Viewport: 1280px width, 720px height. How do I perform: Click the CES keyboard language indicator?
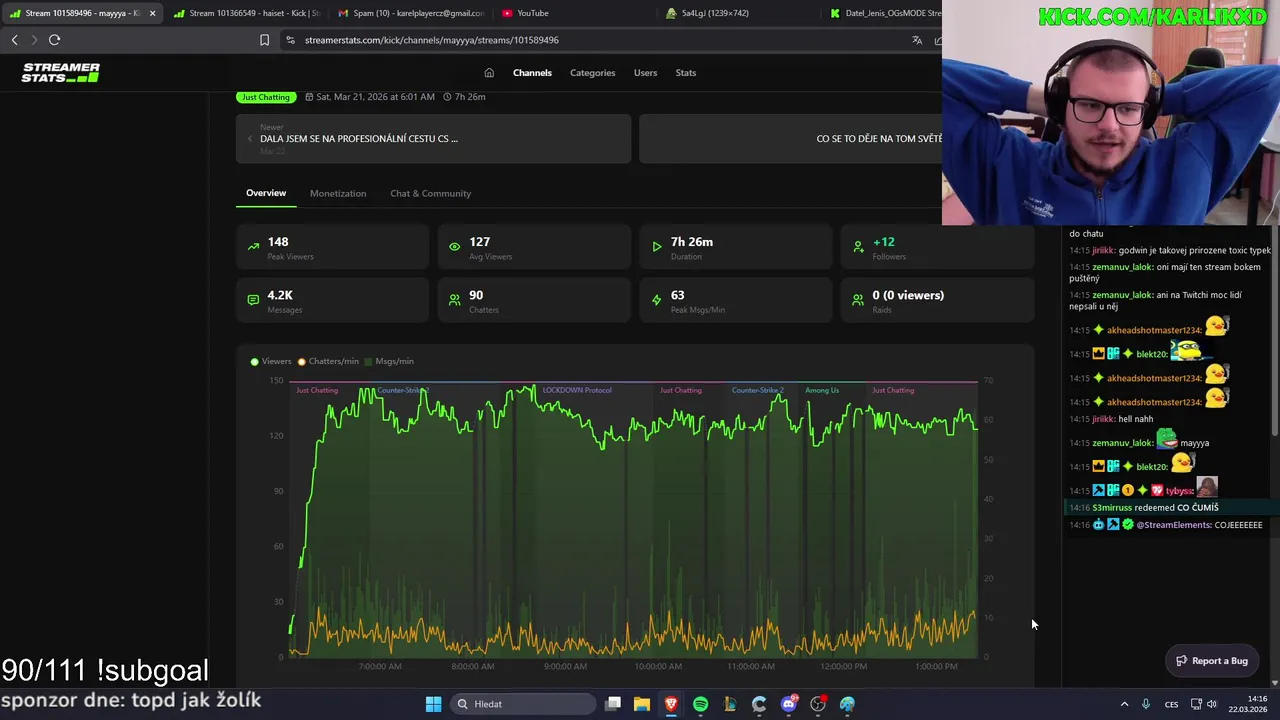point(1171,704)
